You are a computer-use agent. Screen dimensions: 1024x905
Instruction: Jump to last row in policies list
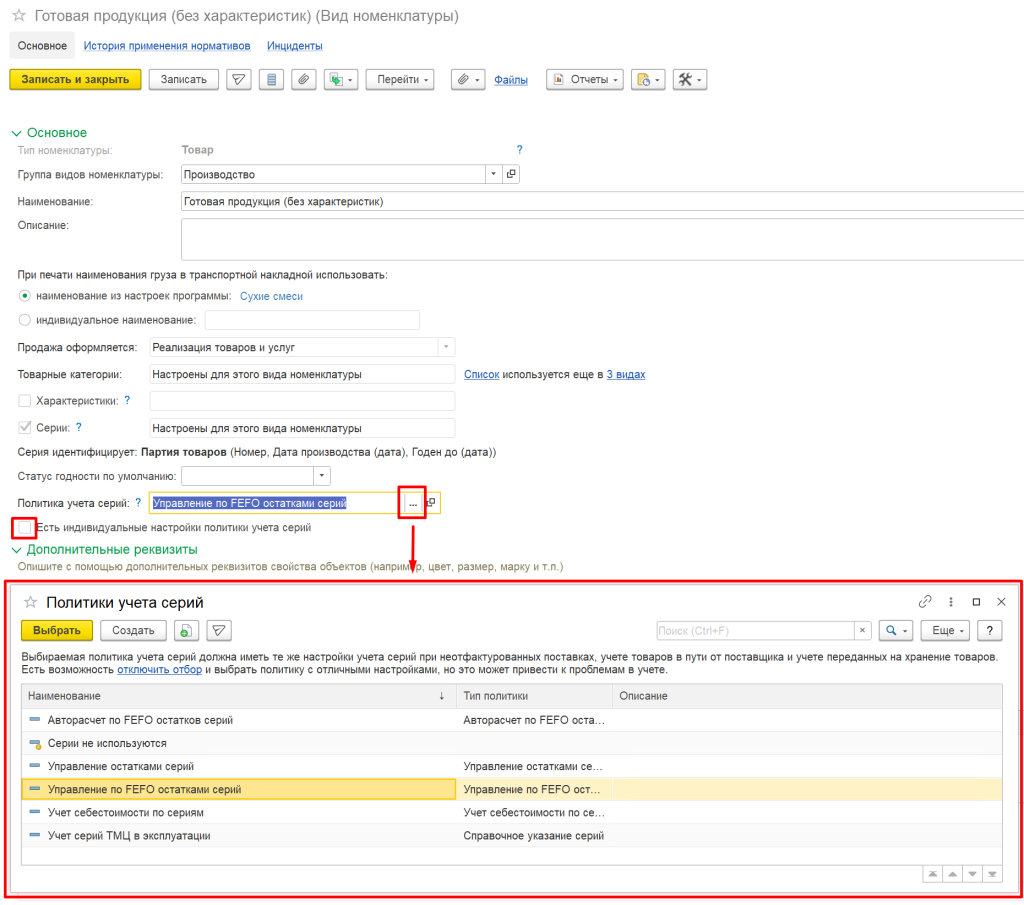pyautogui.click(x=992, y=874)
